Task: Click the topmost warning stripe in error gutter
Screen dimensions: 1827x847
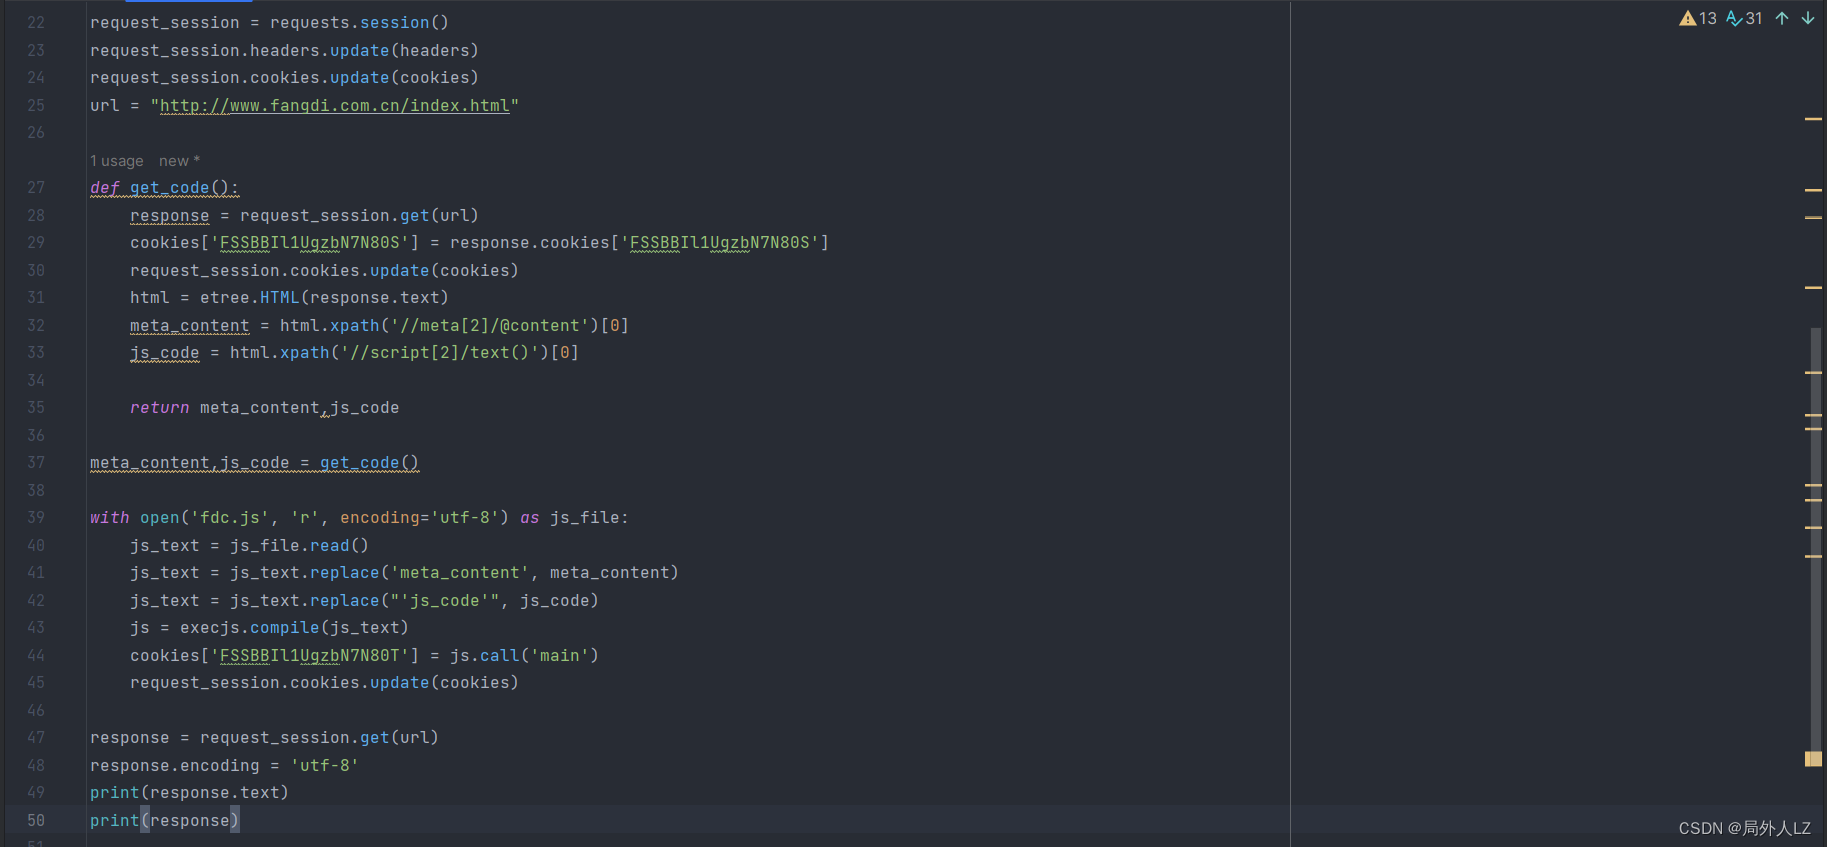Action: click(x=1813, y=119)
